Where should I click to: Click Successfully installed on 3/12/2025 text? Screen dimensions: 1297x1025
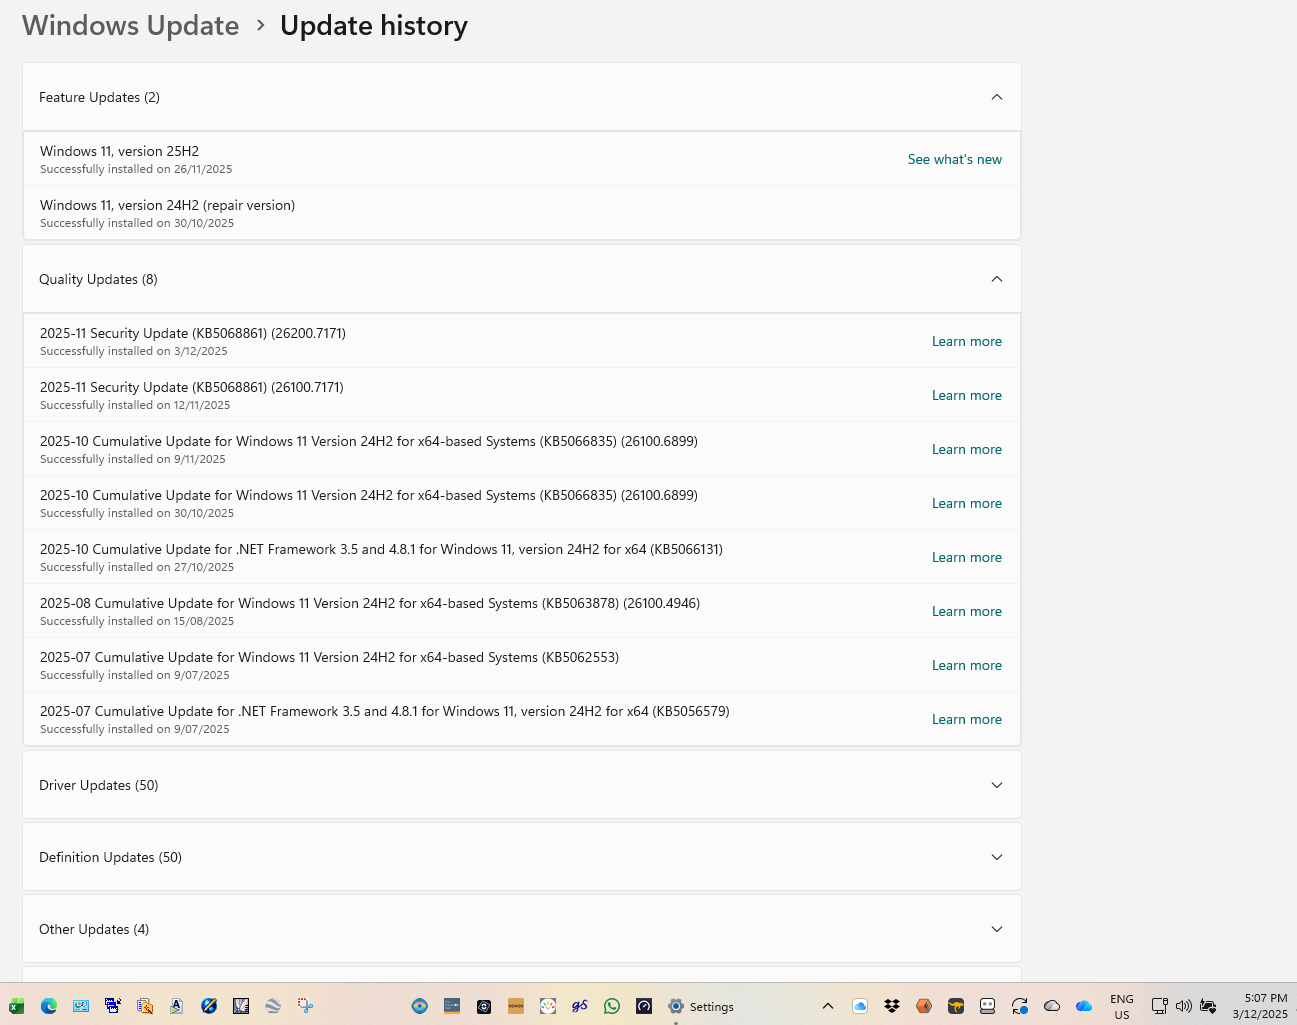(x=134, y=352)
